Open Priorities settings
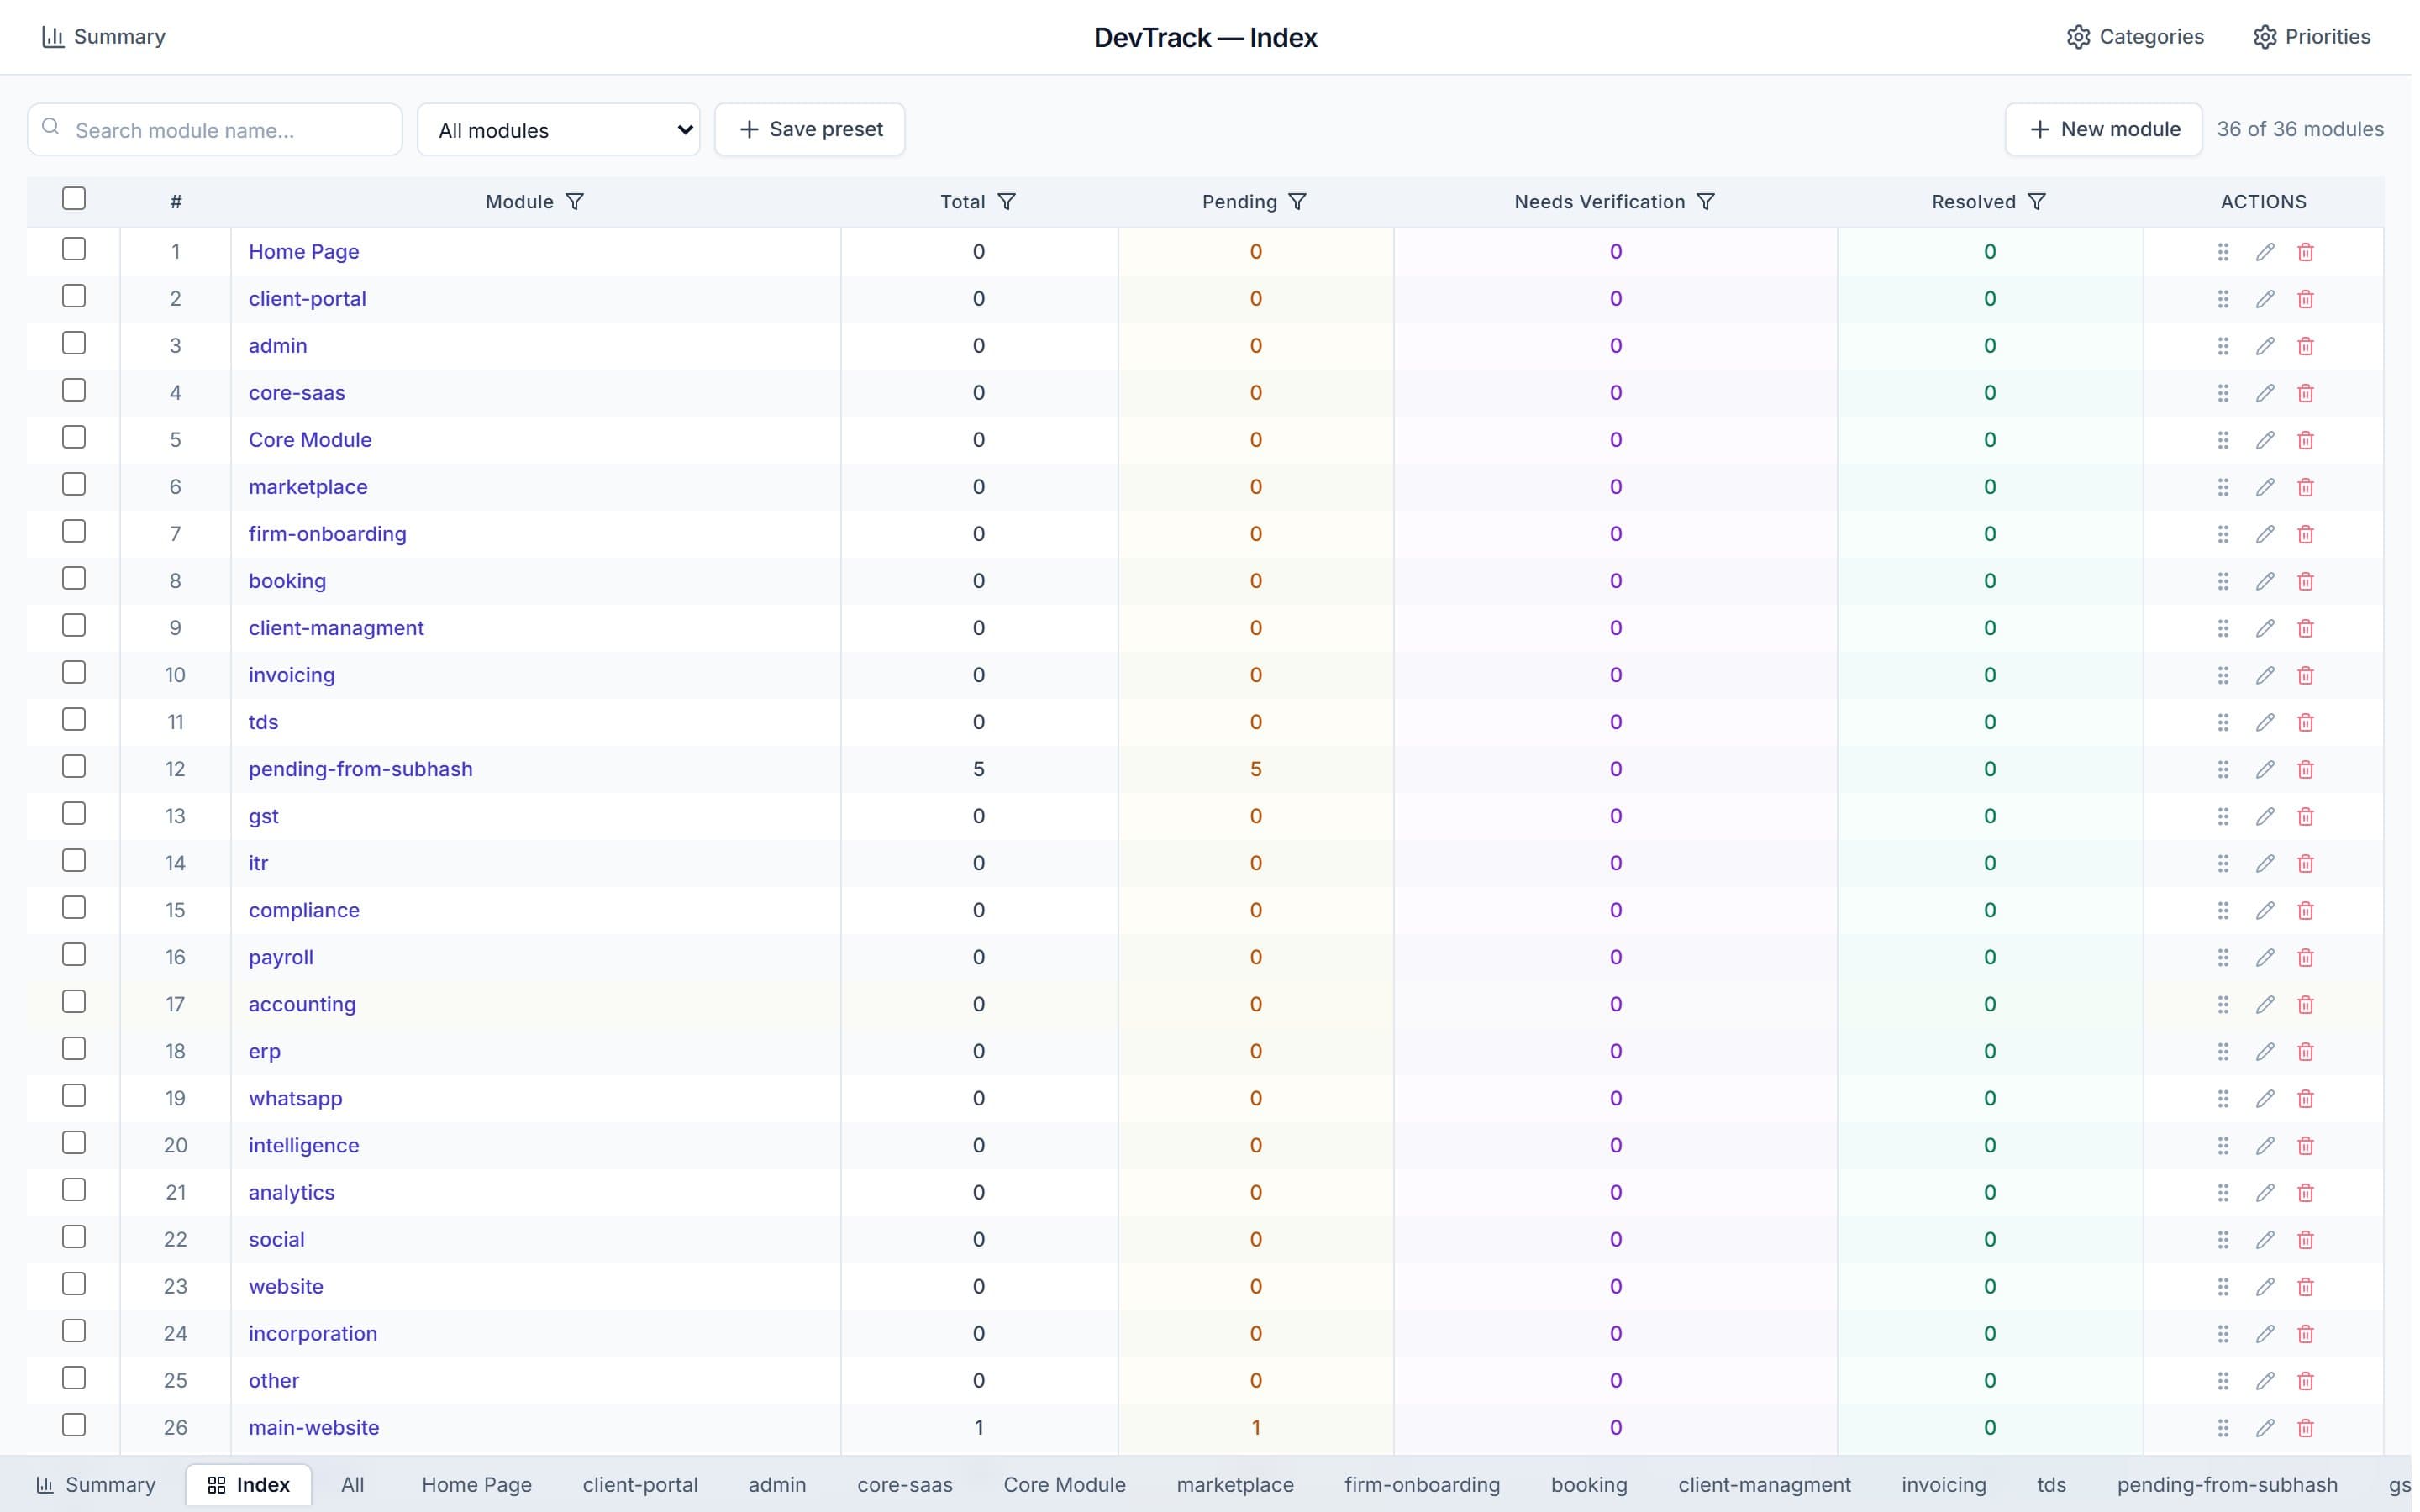 2311,37
